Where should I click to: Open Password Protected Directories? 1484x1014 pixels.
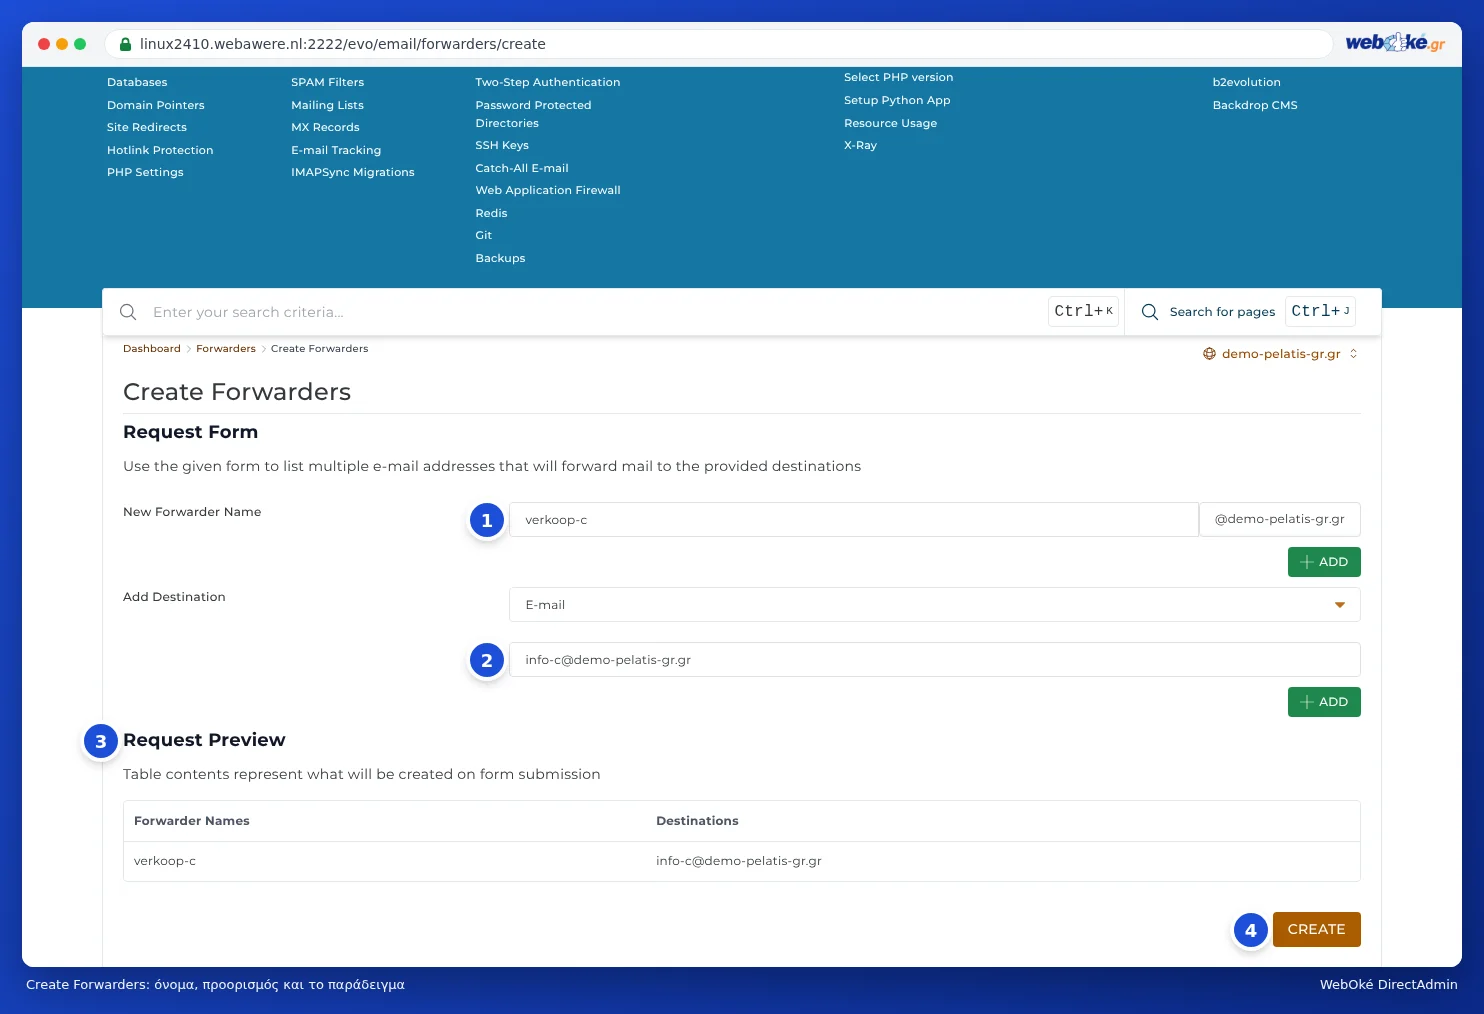click(x=533, y=114)
